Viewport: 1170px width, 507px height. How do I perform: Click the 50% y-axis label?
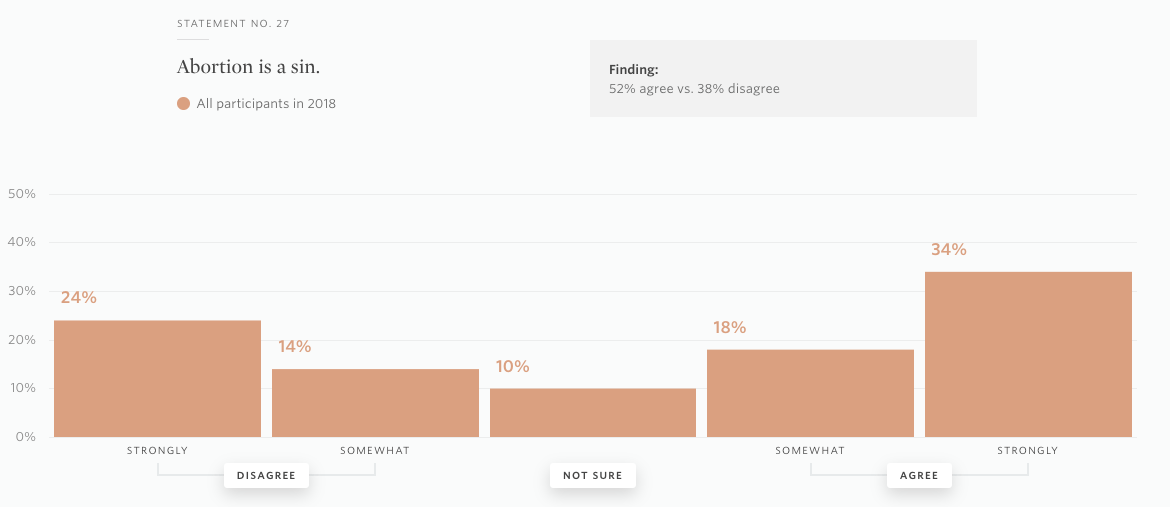[x=22, y=194]
